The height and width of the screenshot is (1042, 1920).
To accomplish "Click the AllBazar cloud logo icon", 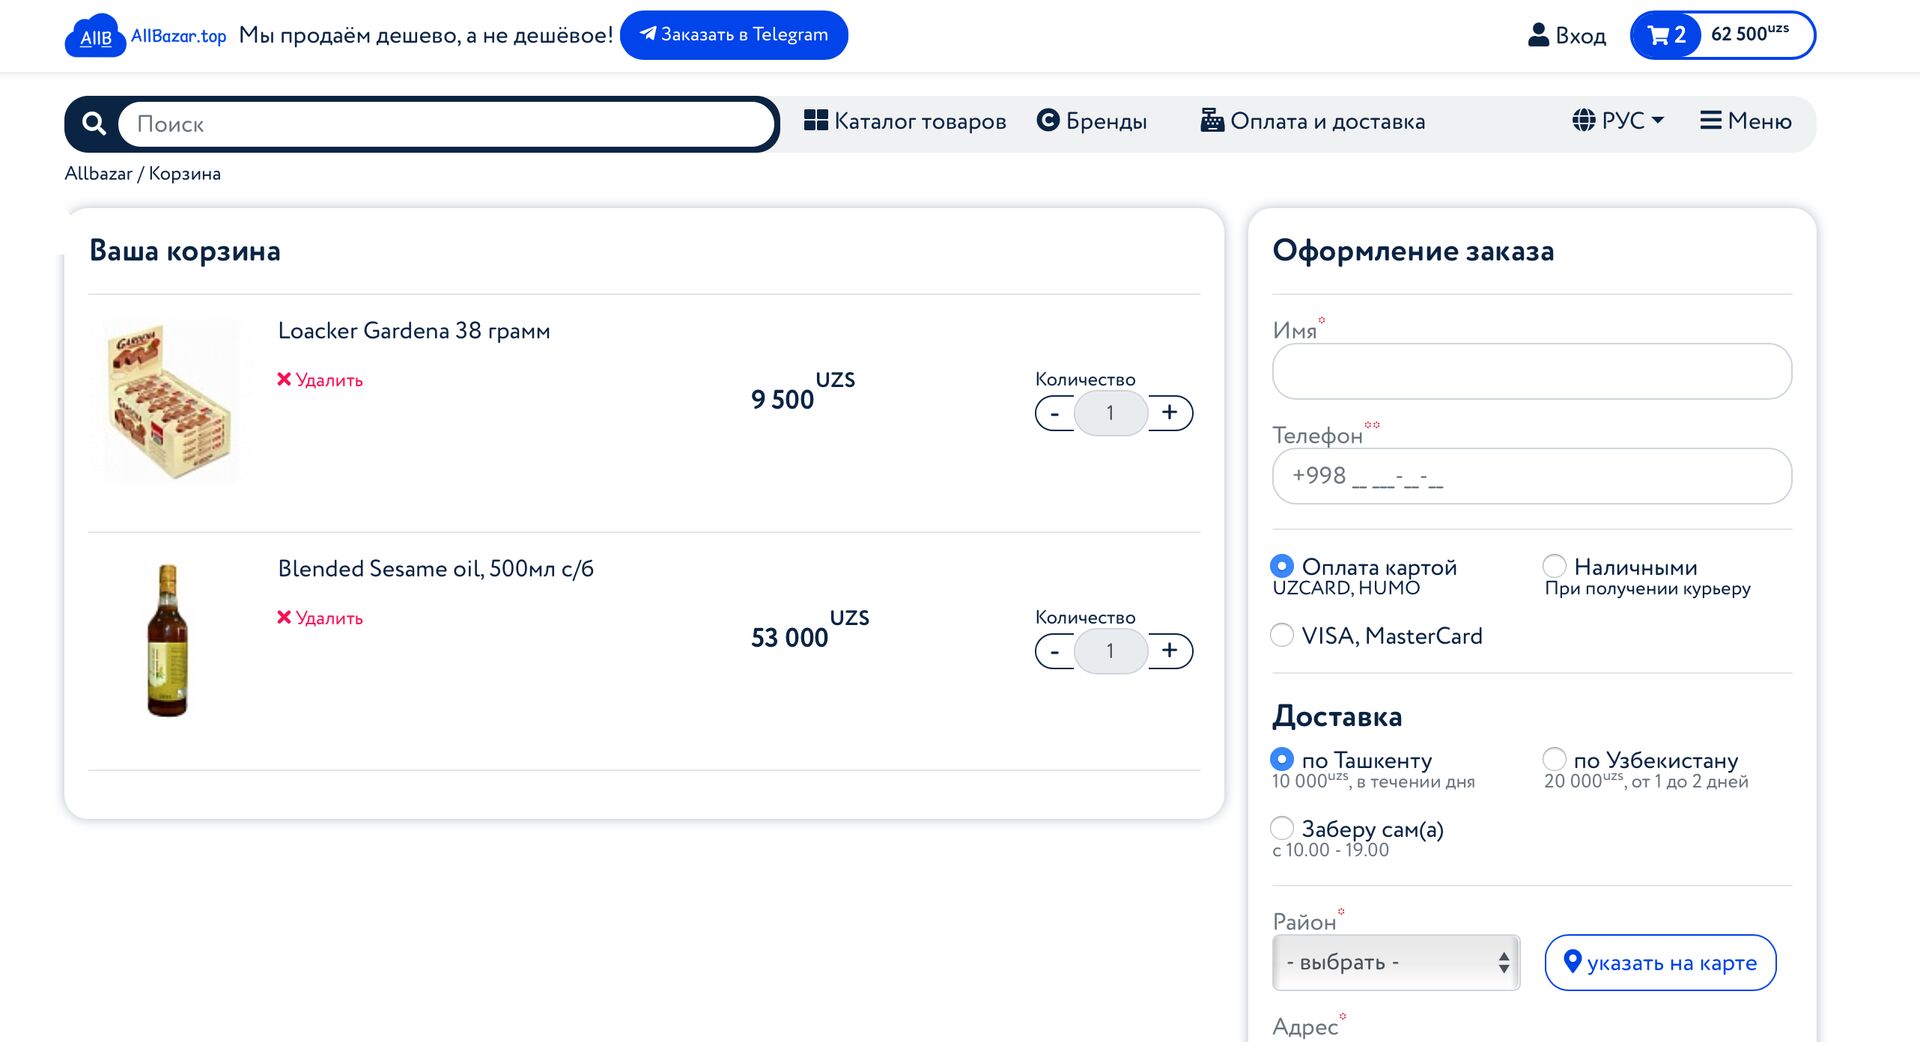I will tap(95, 36).
